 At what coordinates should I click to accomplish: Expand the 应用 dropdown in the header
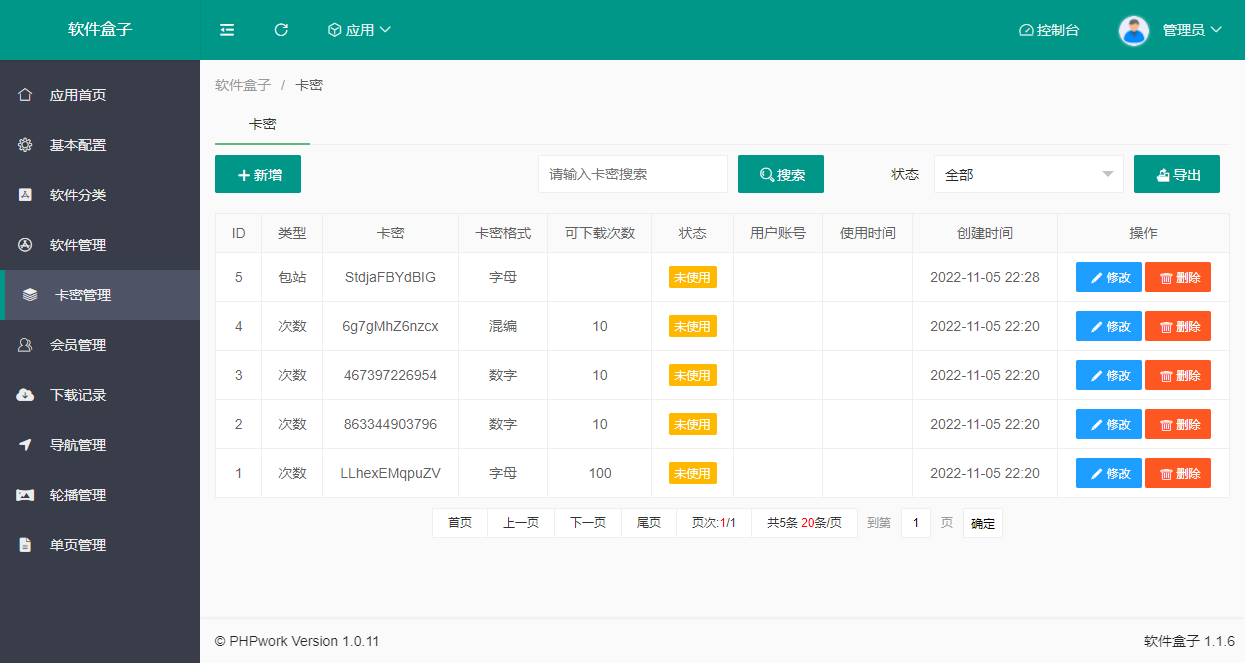(x=359, y=30)
